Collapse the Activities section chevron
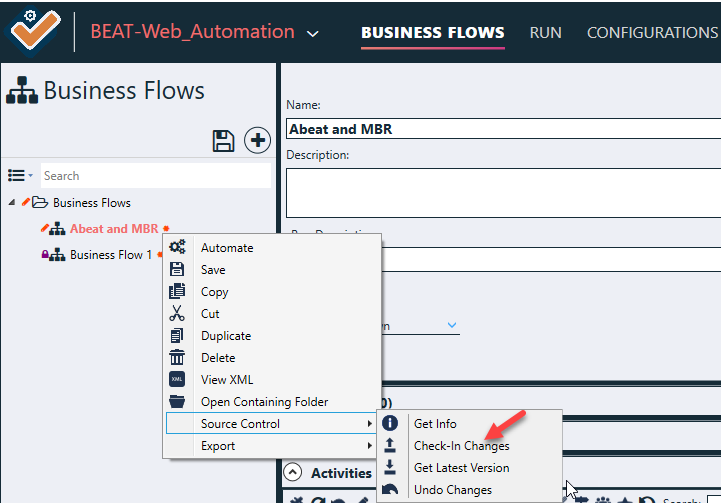 (293, 473)
